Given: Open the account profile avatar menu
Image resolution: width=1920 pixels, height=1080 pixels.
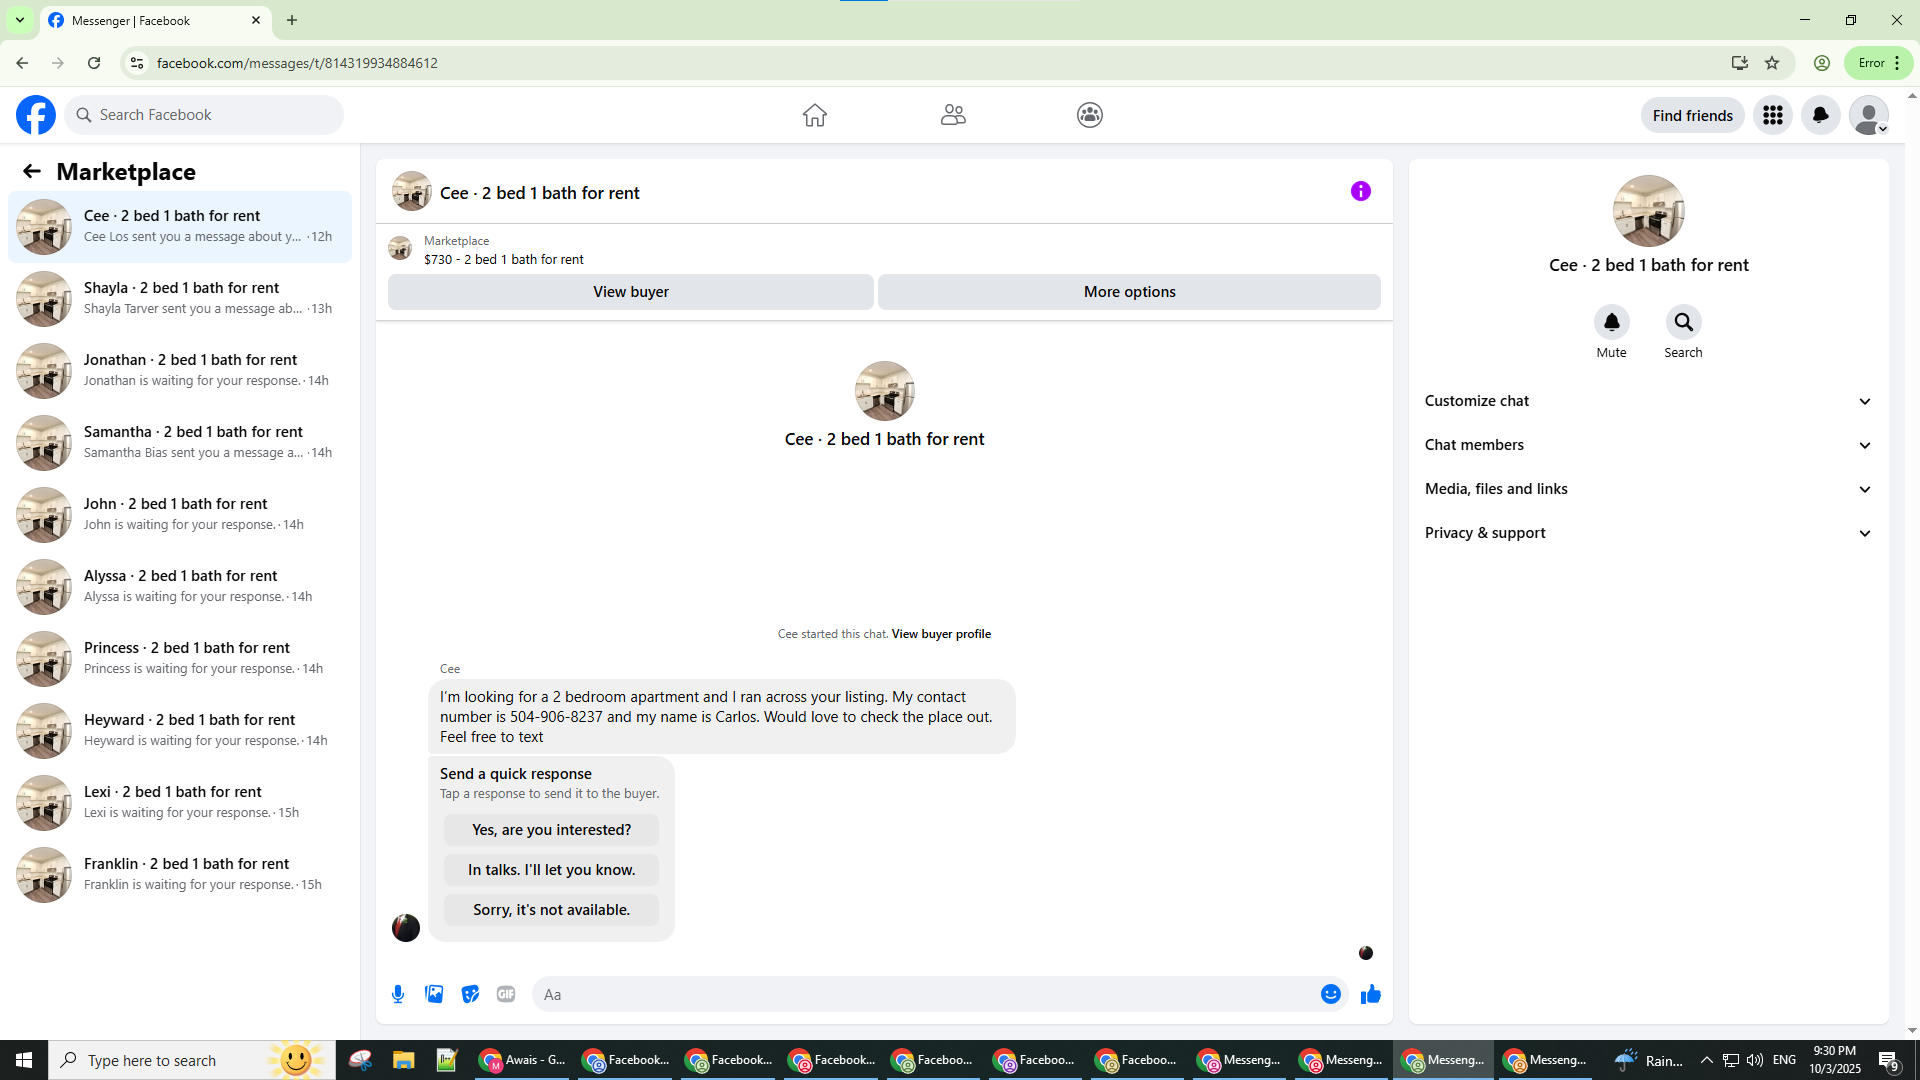Looking at the screenshot, I should 1869,115.
